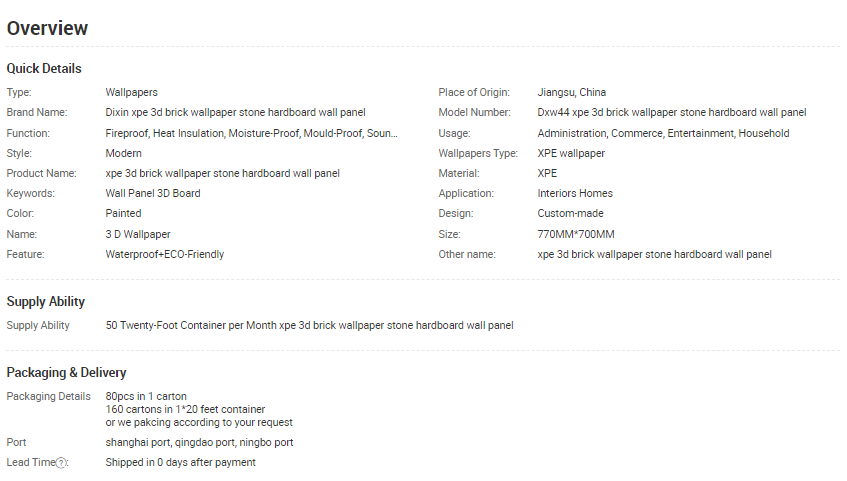The height and width of the screenshot is (481, 847).
Task: Click the 50 Twenty-Foot Container supply text
Action: tap(309, 325)
